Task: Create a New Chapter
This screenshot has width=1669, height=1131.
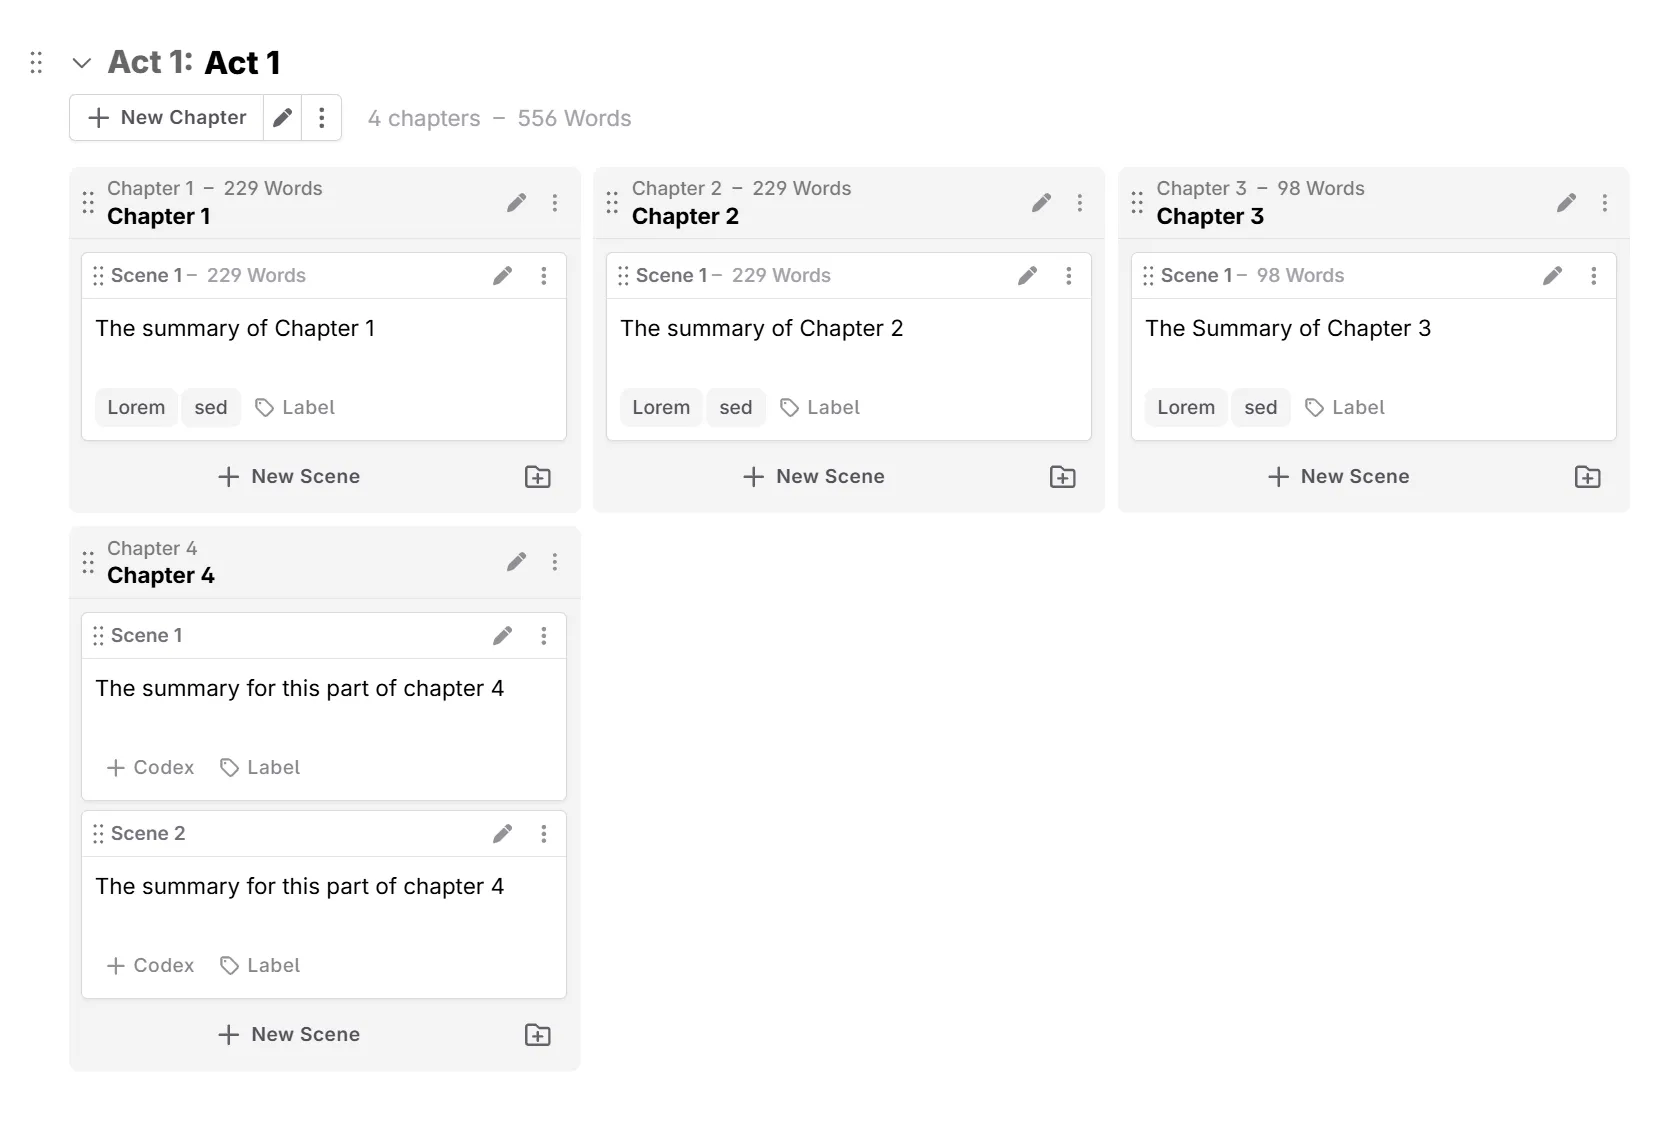Action: pyautogui.click(x=166, y=117)
